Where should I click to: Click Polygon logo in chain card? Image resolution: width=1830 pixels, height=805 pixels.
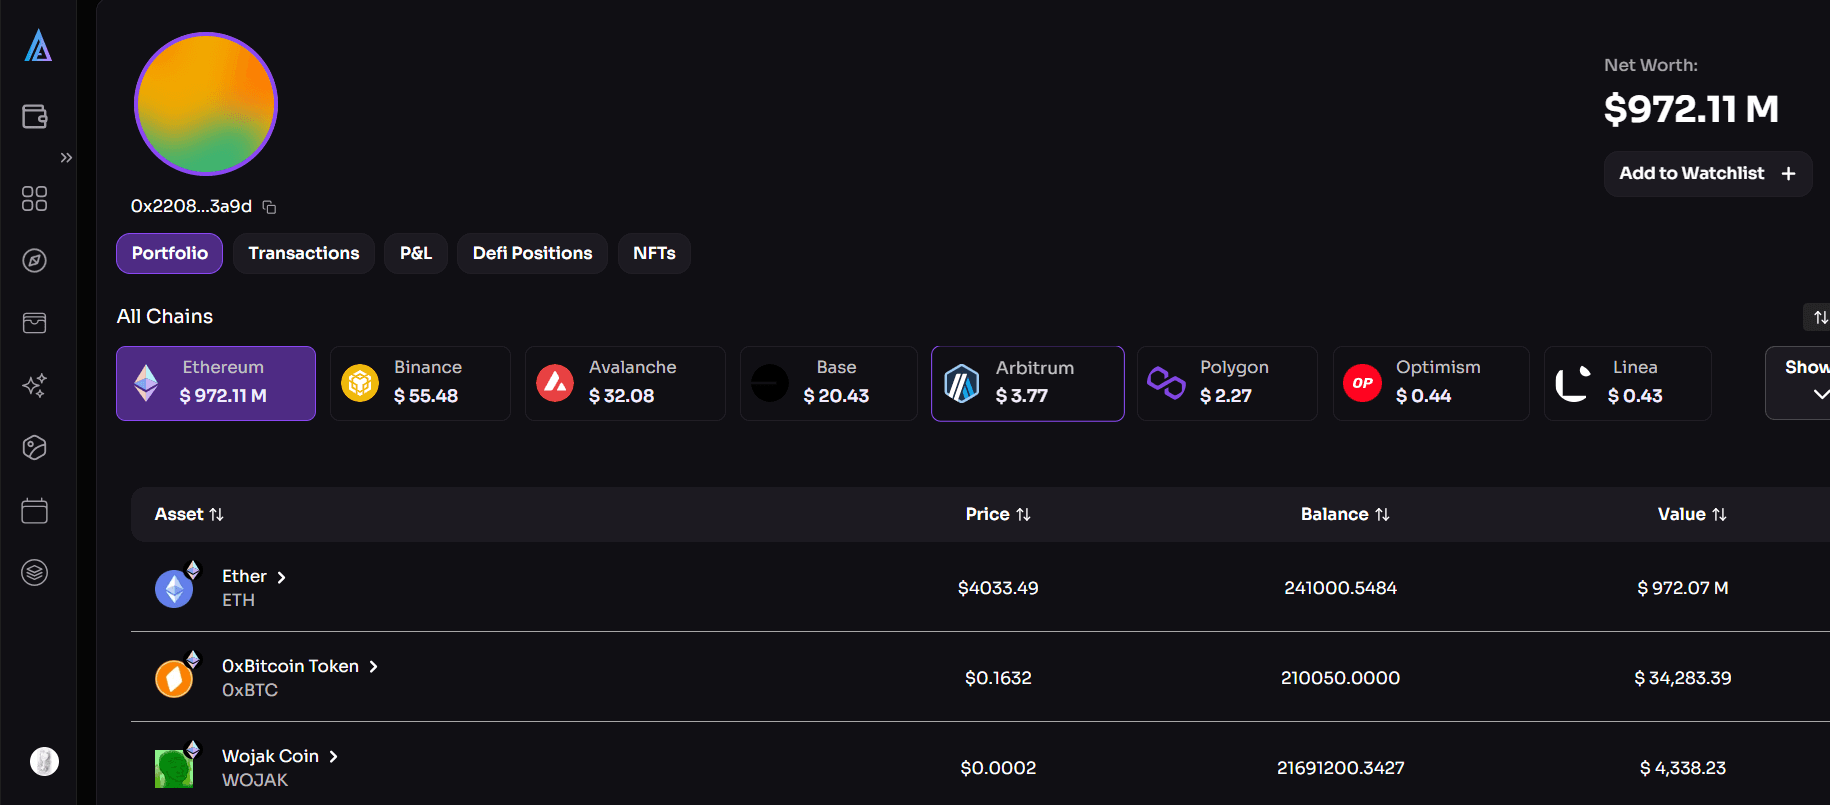[1166, 382]
